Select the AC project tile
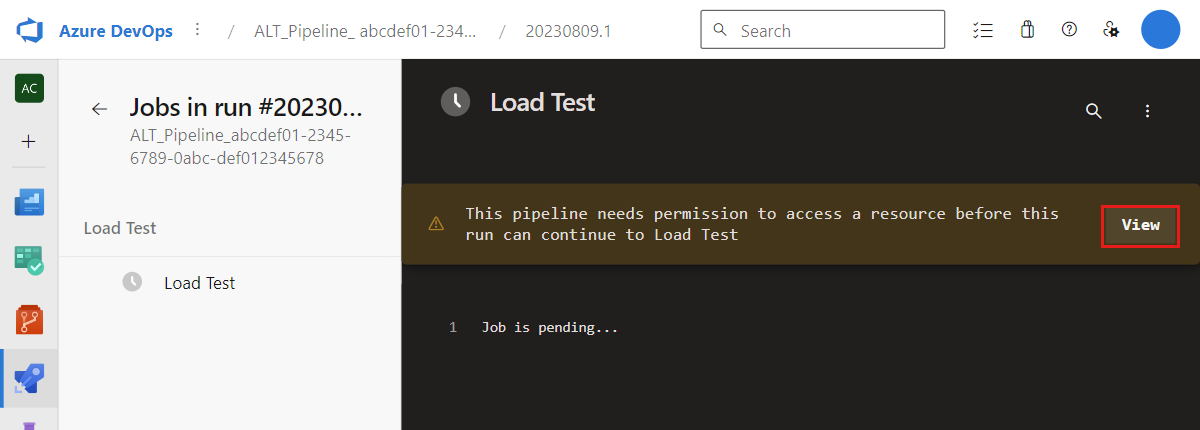Screen dimensions: 1200x430 29,88
